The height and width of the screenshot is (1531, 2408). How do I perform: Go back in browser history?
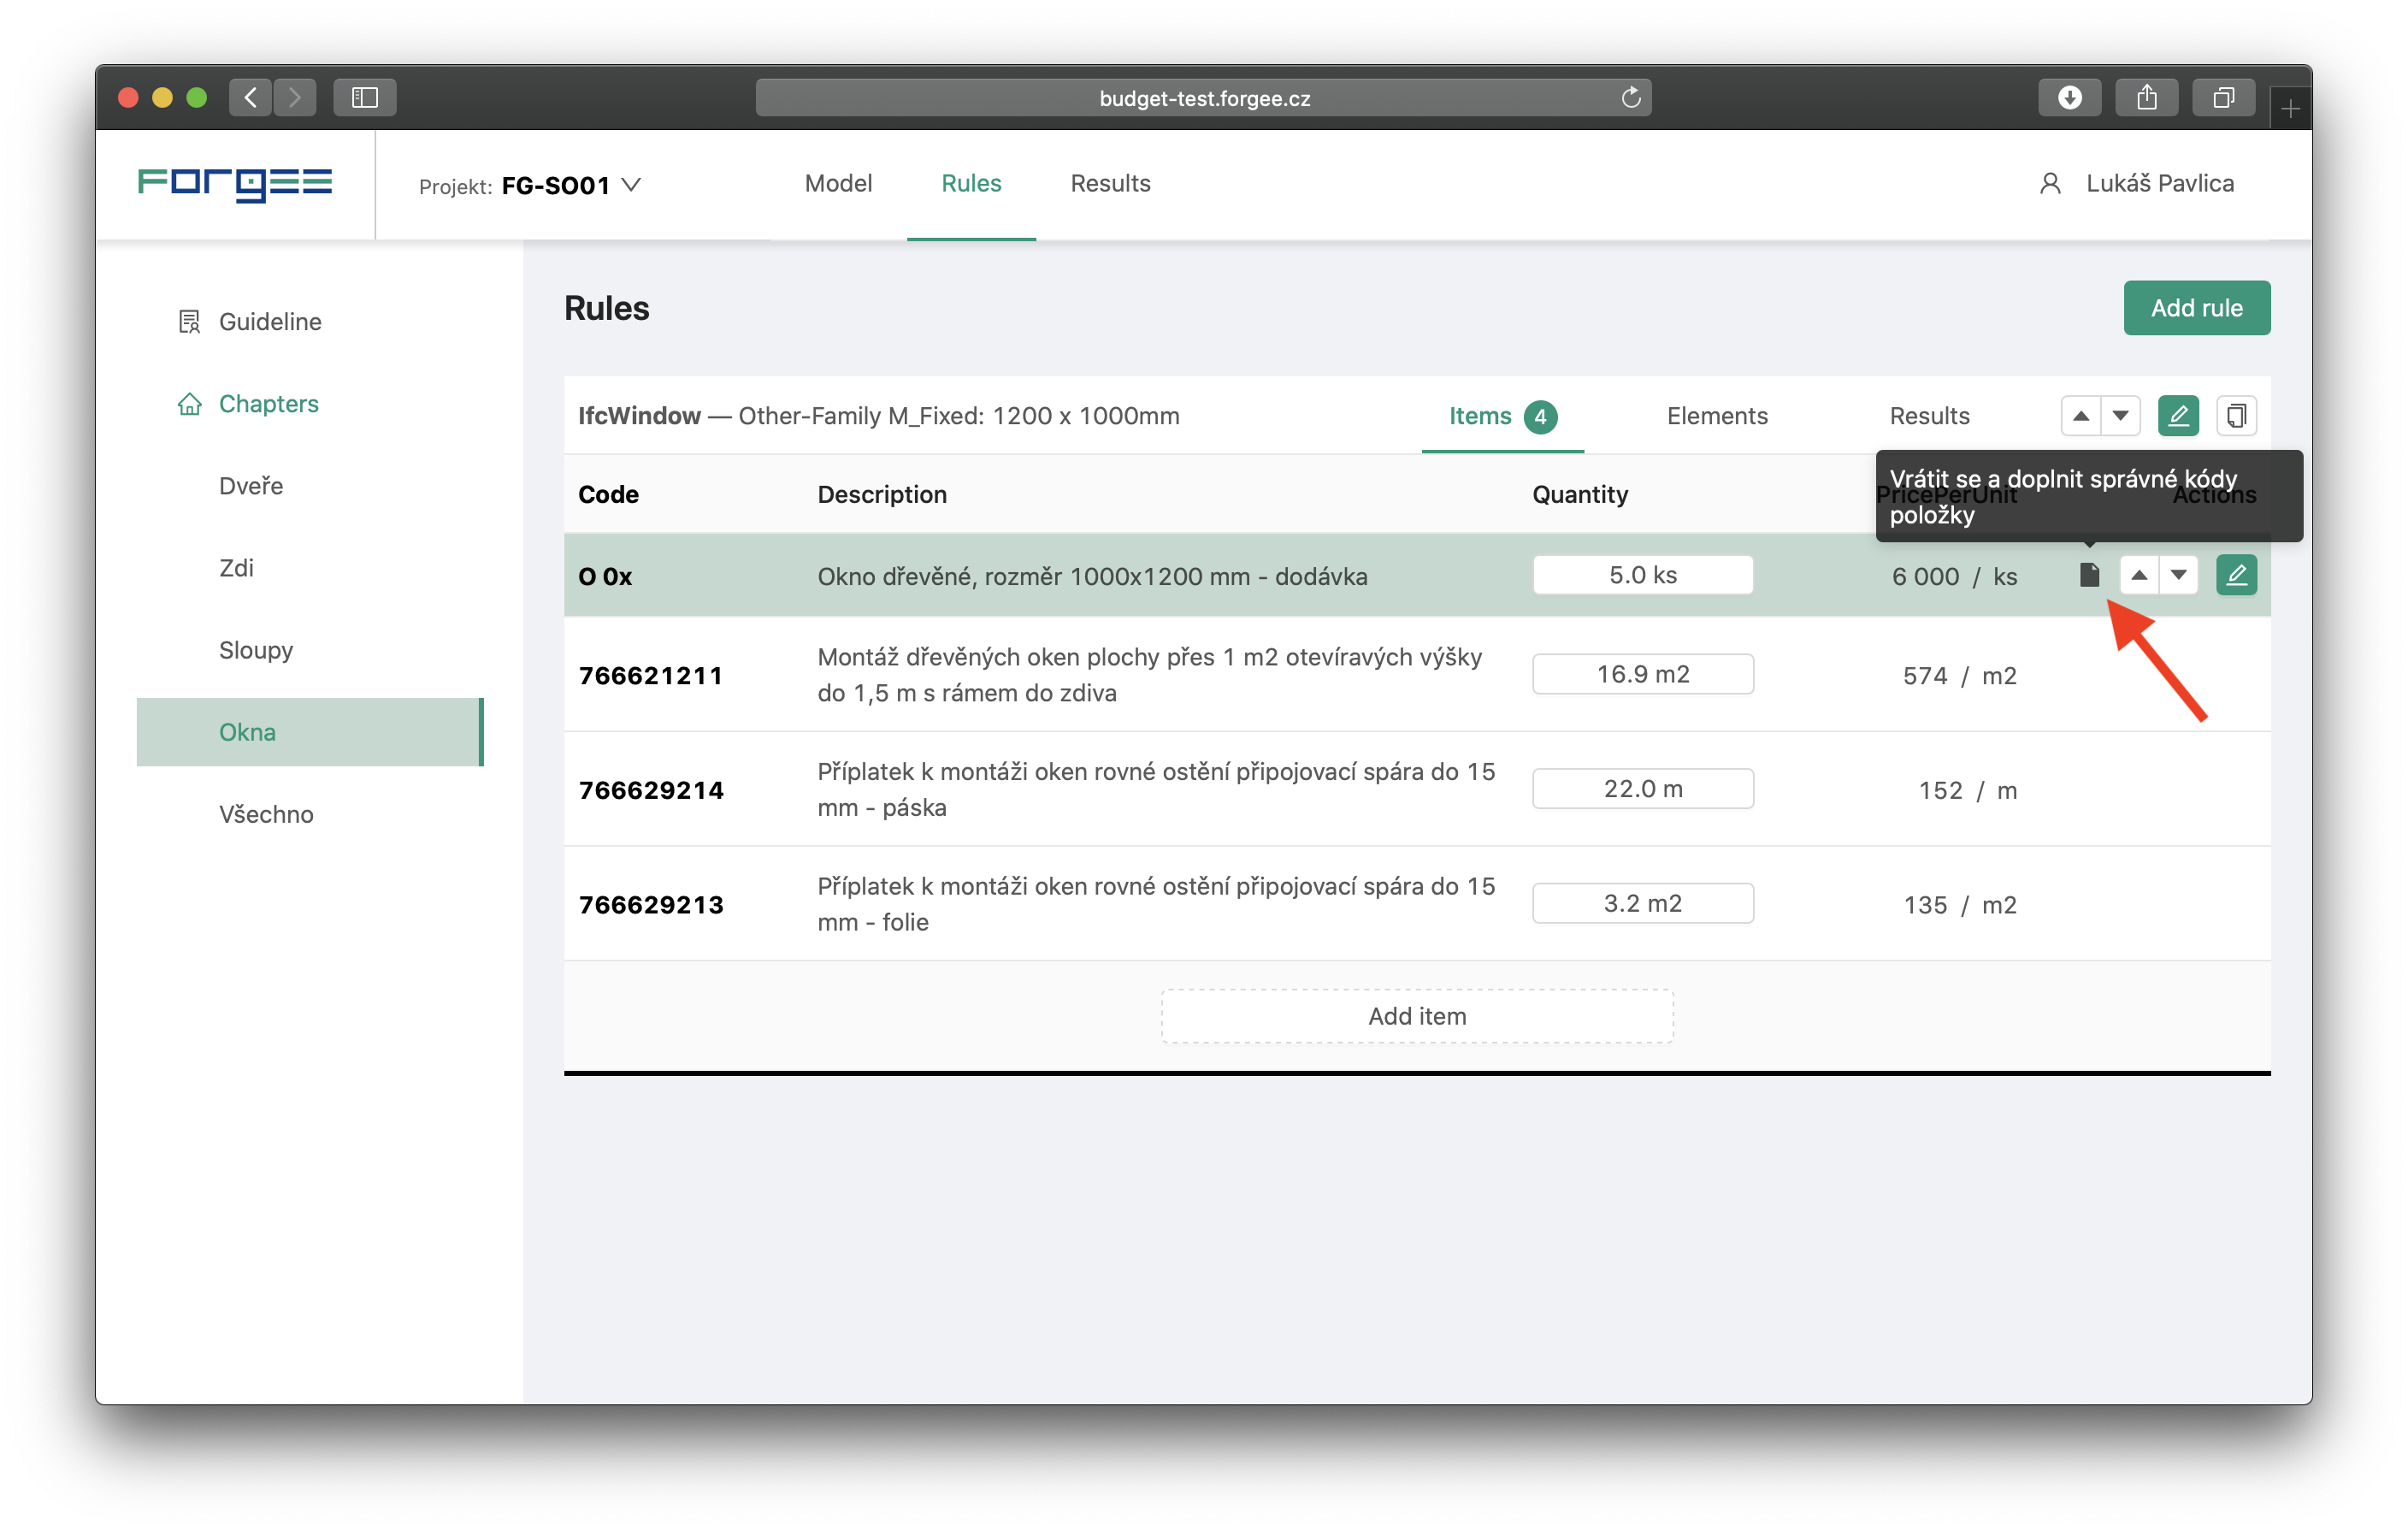pyautogui.click(x=250, y=98)
